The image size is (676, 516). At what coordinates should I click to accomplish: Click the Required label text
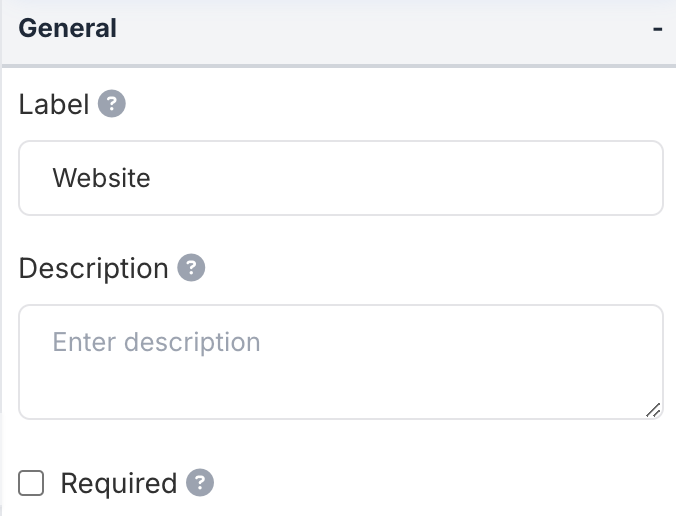[x=118, y=484]
